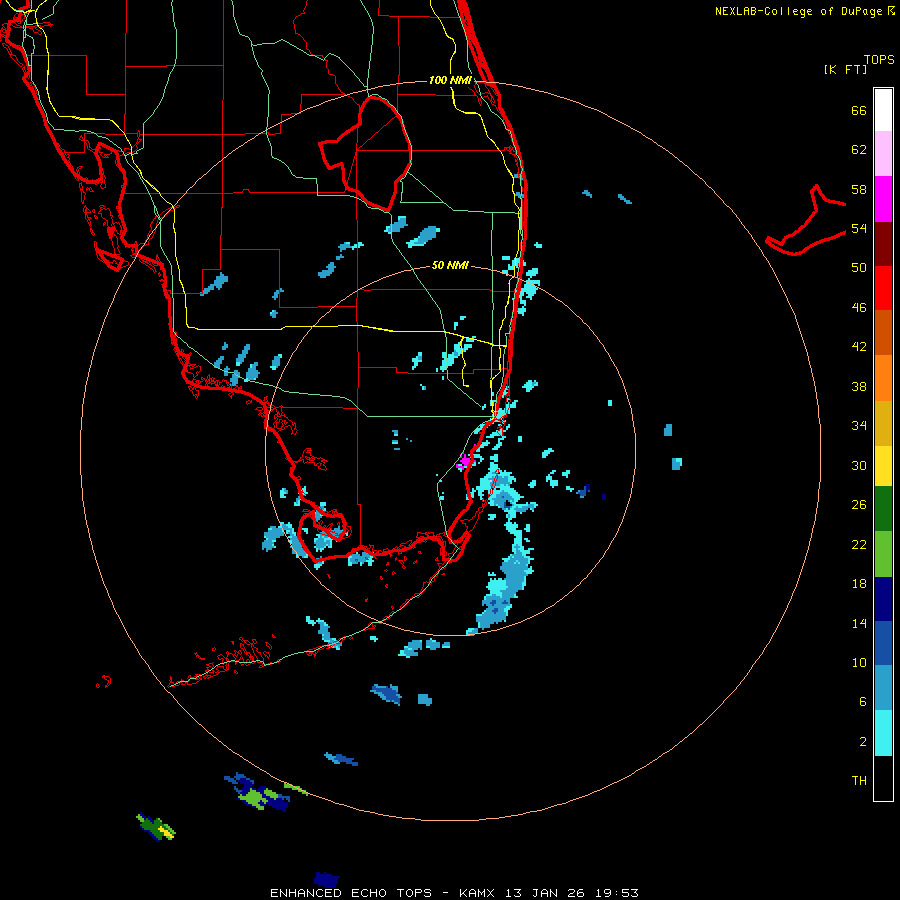Viewport: 900px width, 900px height.
Task: Click the white 66 kft legend swatch
Action: pyautogui.click(x=883, y=110)
